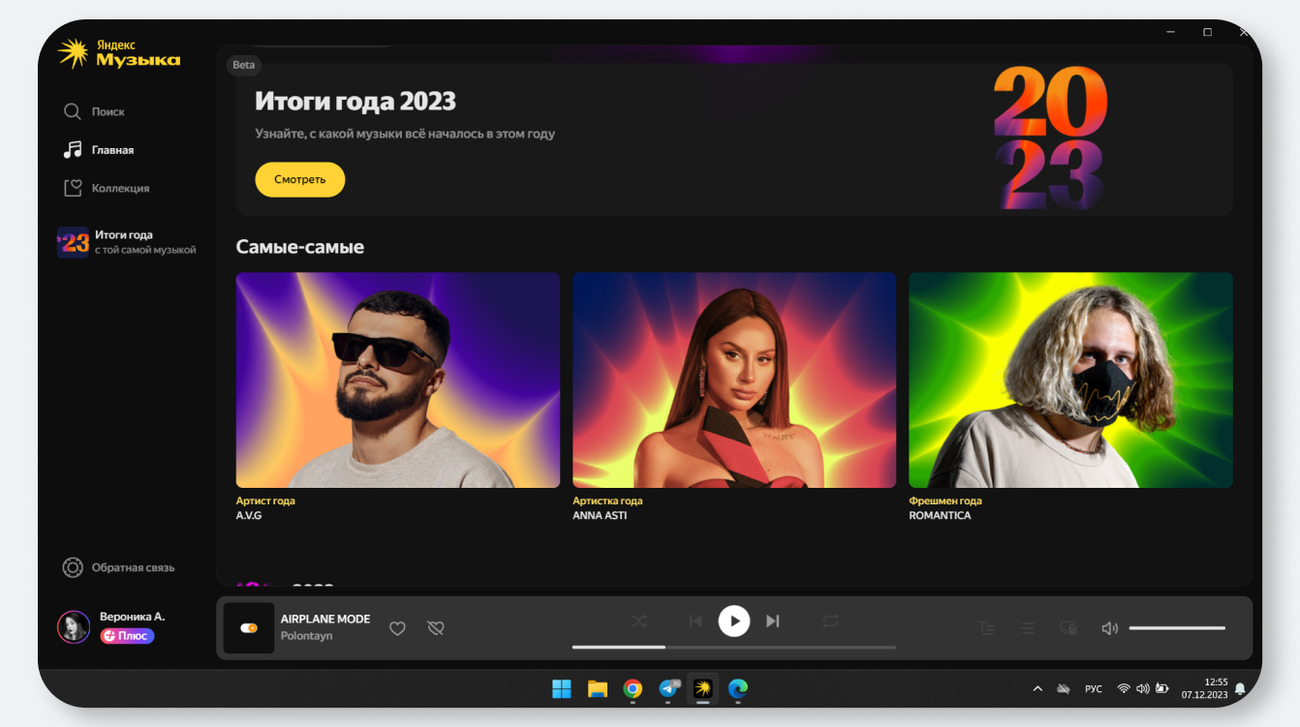Viewport: 1300px width, 727px height.
Task: Open the devices cast icon
Action: click(x=1068, y=628)
